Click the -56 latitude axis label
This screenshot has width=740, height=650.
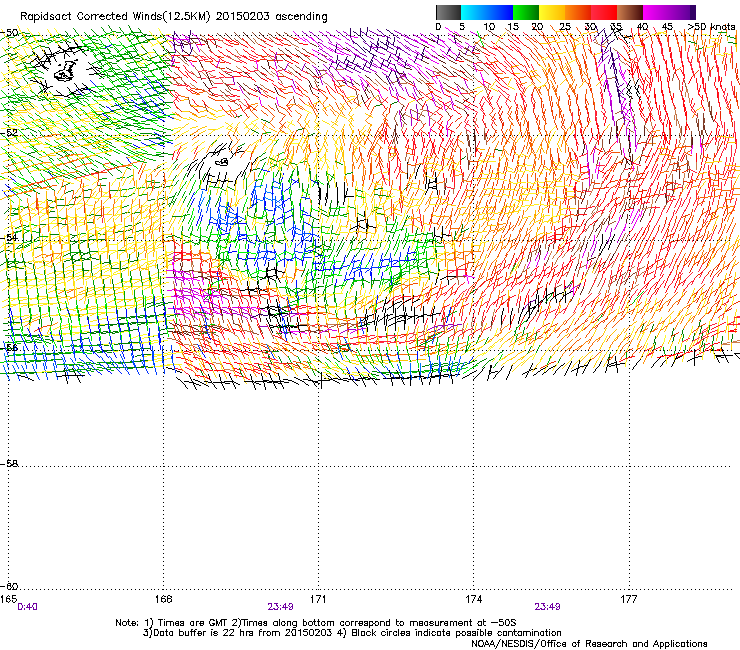(9, 347)
